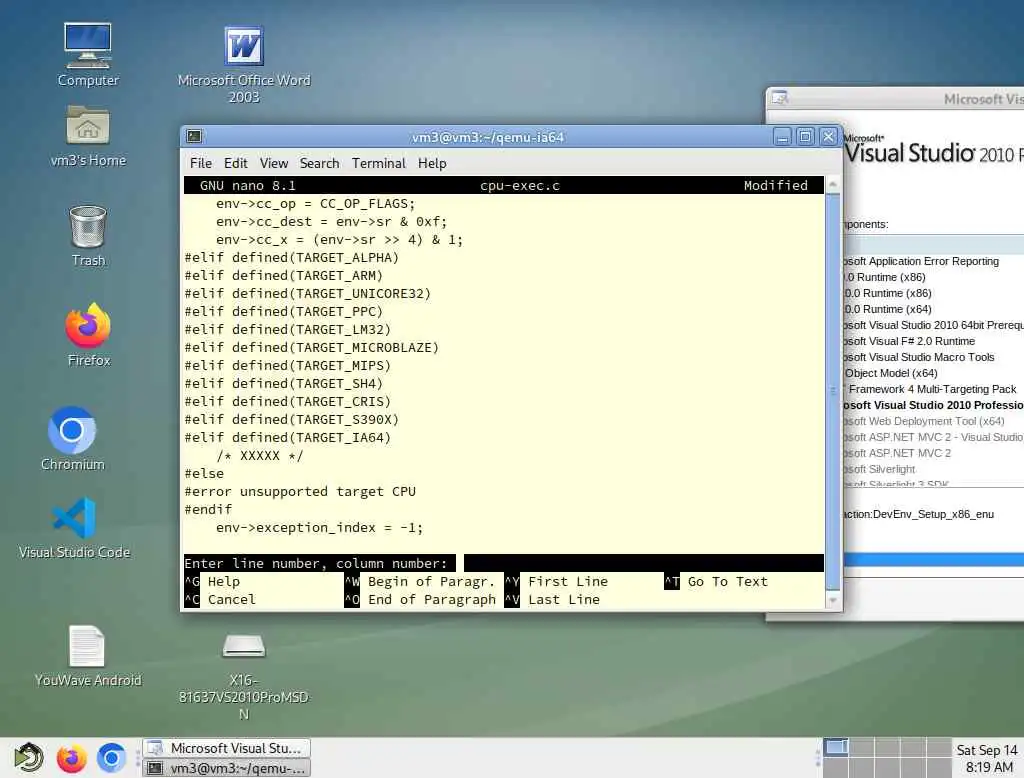Click the line '#elif defined(TARGET_IA64)'
The image size is (1024, 778).
(x=288, y=438)
